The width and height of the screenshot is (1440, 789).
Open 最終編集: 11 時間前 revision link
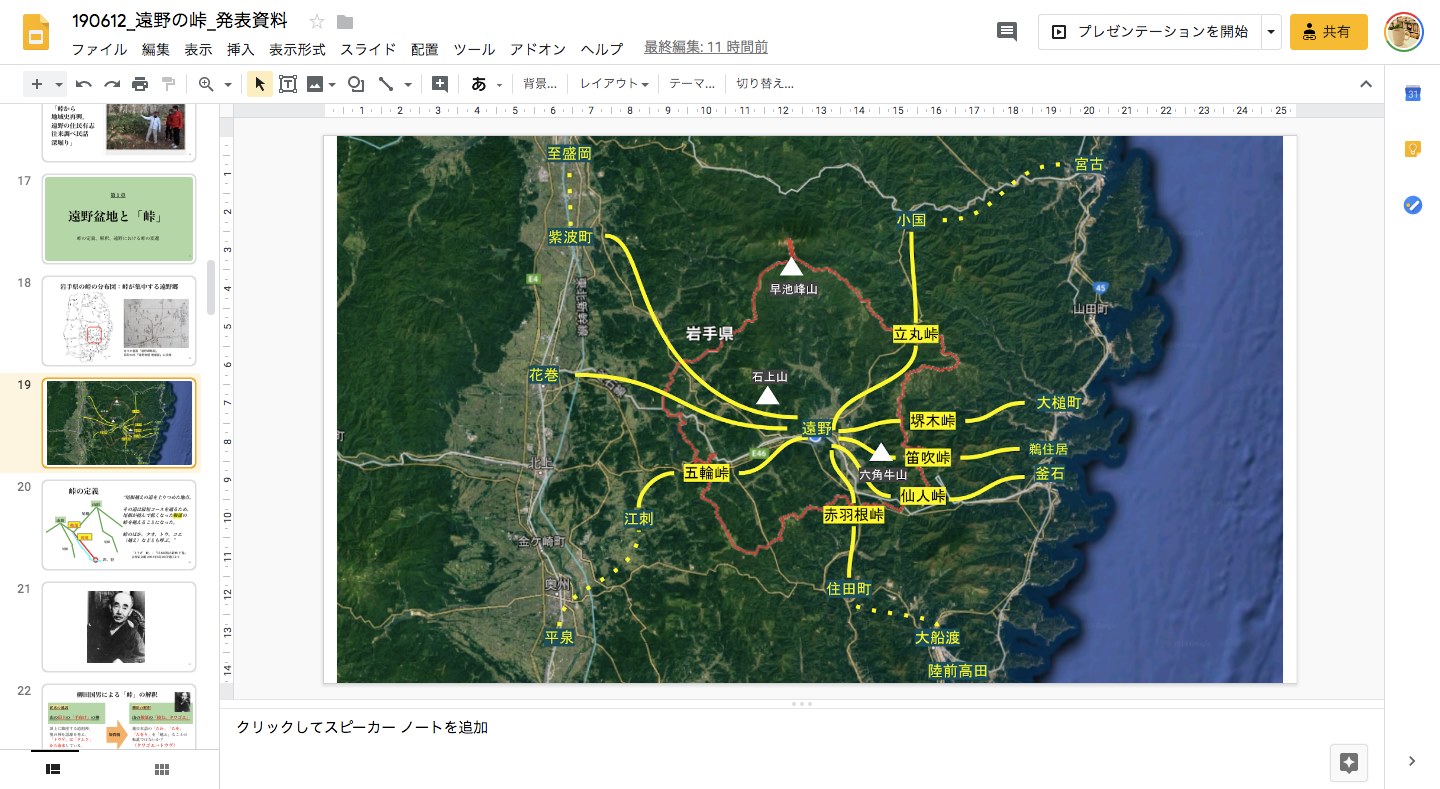[706, 47]
